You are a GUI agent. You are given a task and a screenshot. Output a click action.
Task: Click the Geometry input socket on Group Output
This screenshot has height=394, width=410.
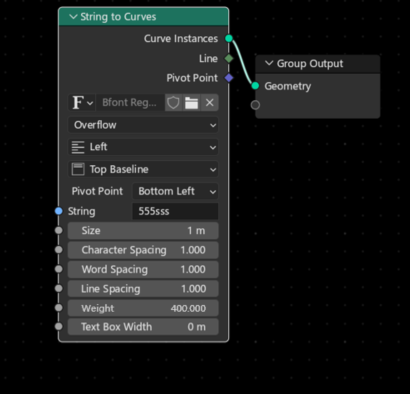pyautogui.click(x=255, y=86)
